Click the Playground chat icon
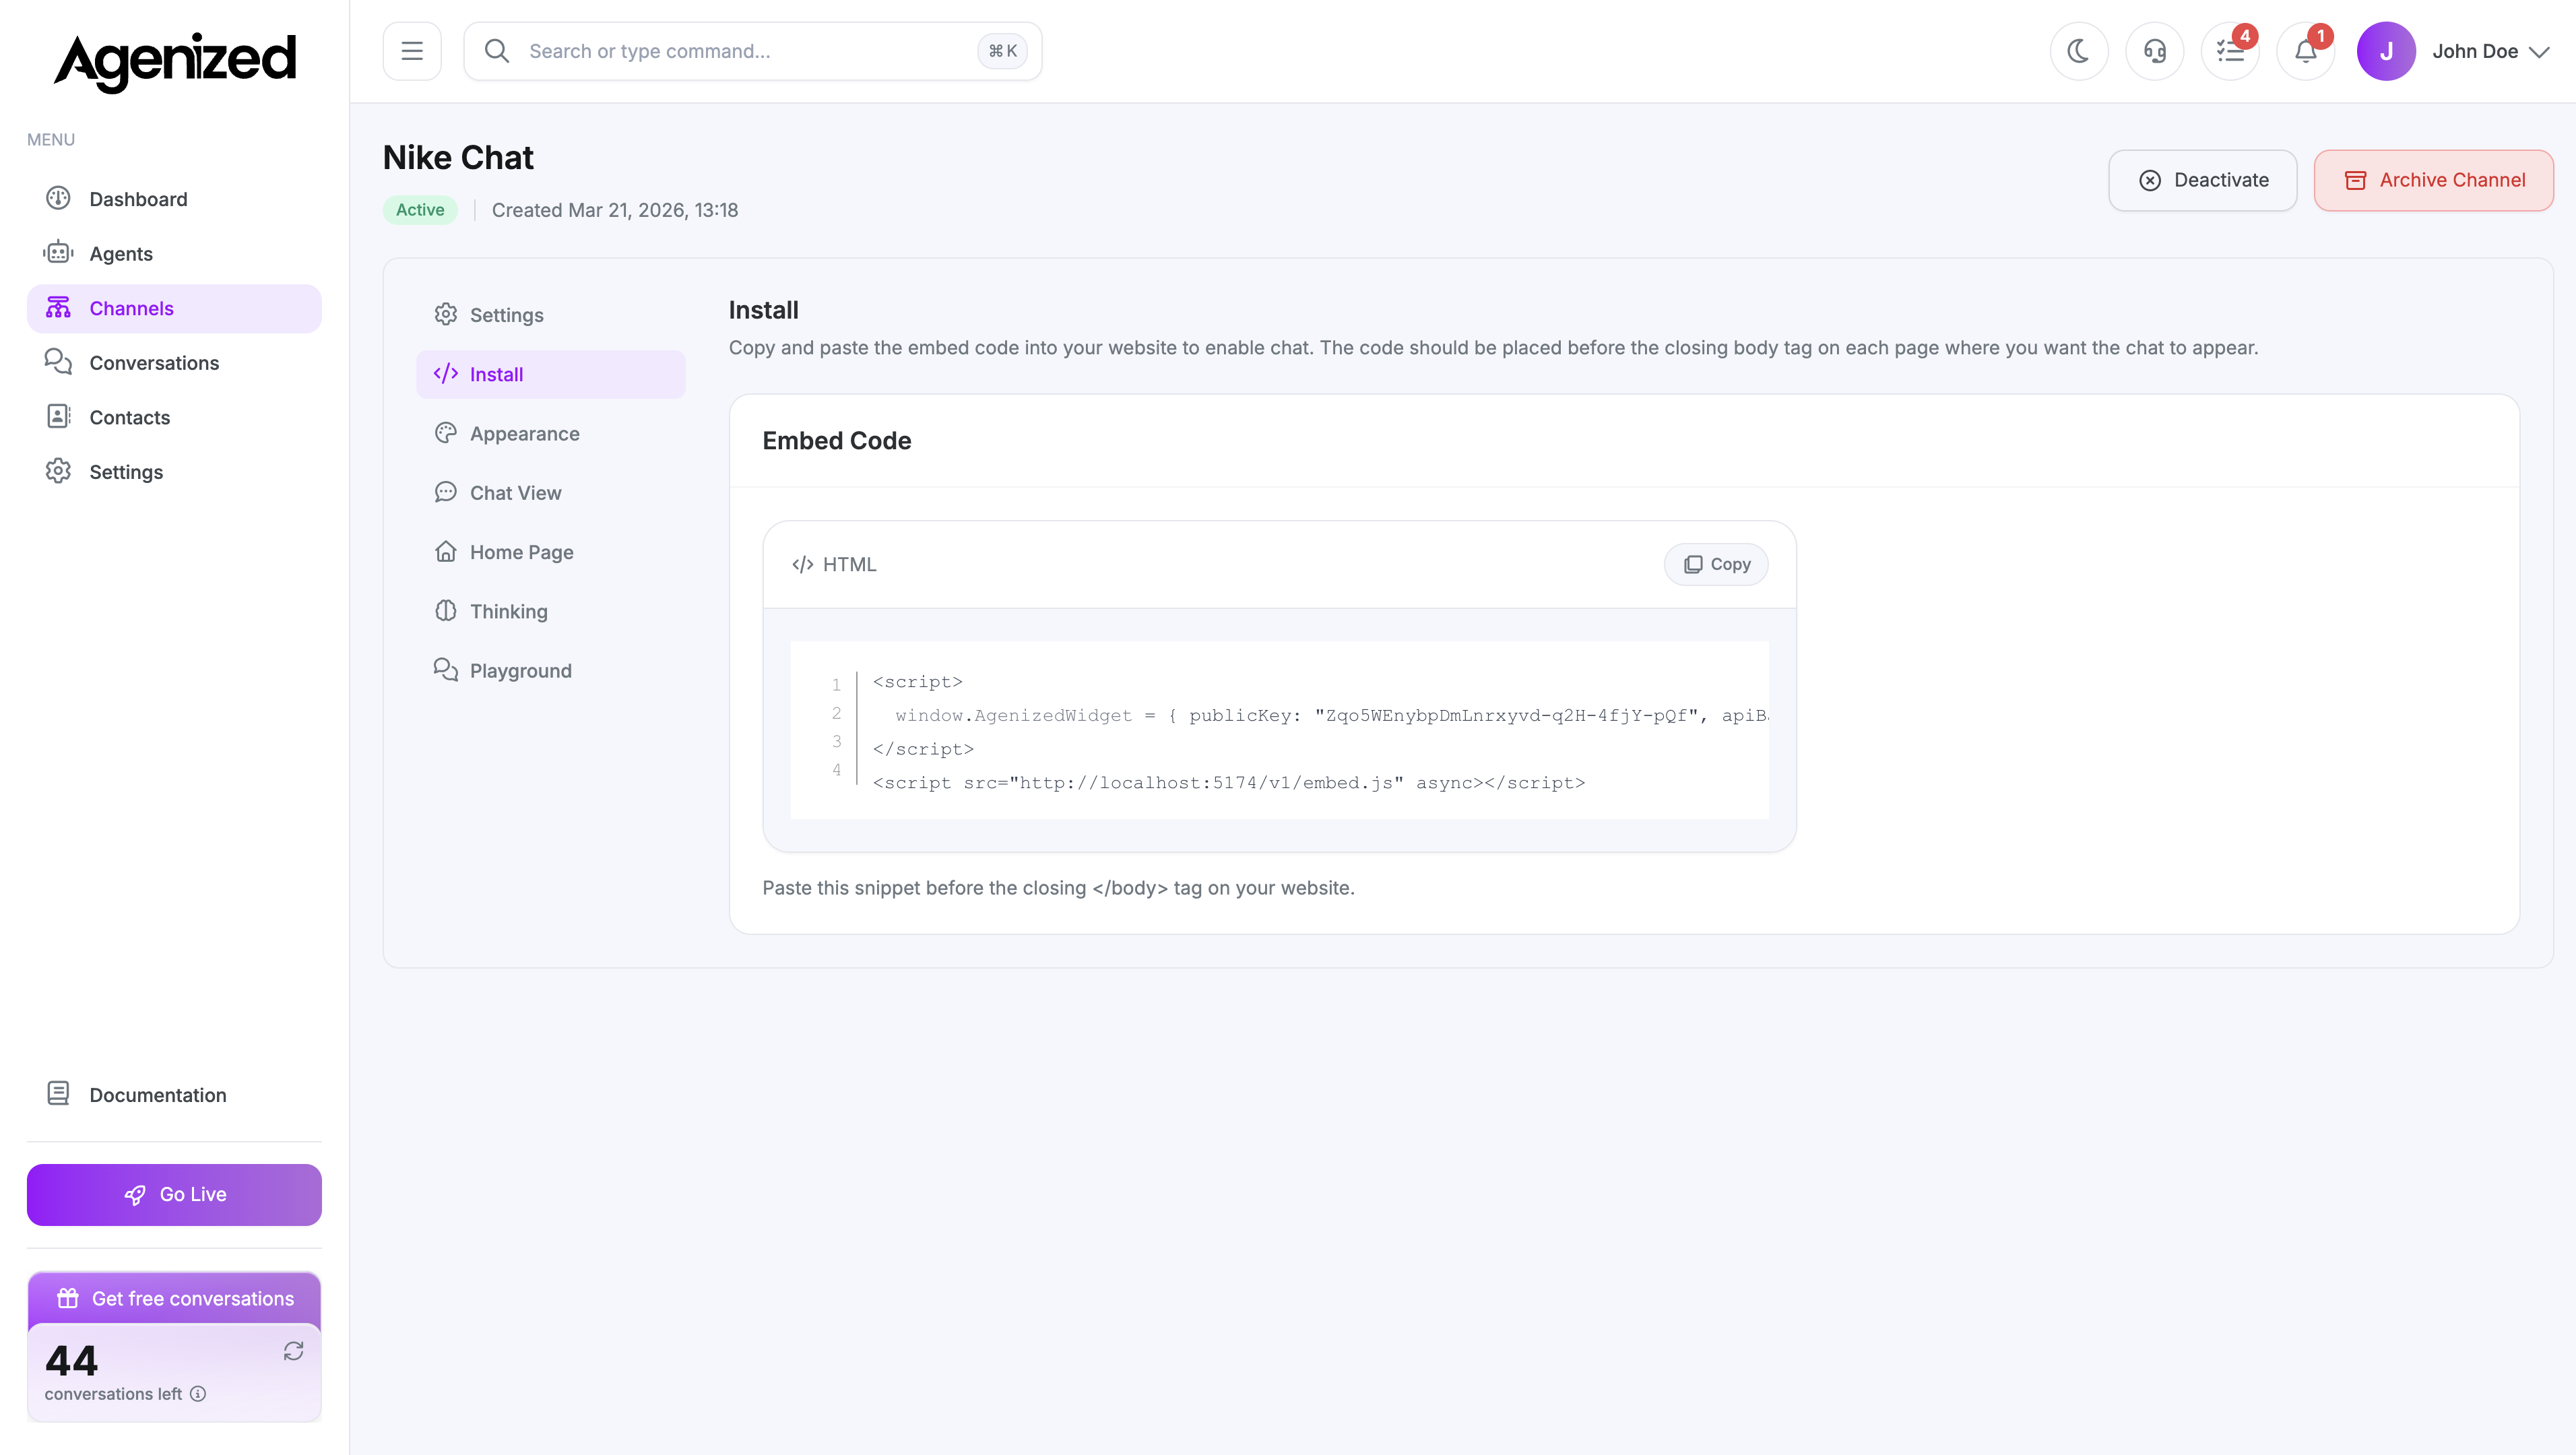2576x1455 pixels. tap(446, 669)
